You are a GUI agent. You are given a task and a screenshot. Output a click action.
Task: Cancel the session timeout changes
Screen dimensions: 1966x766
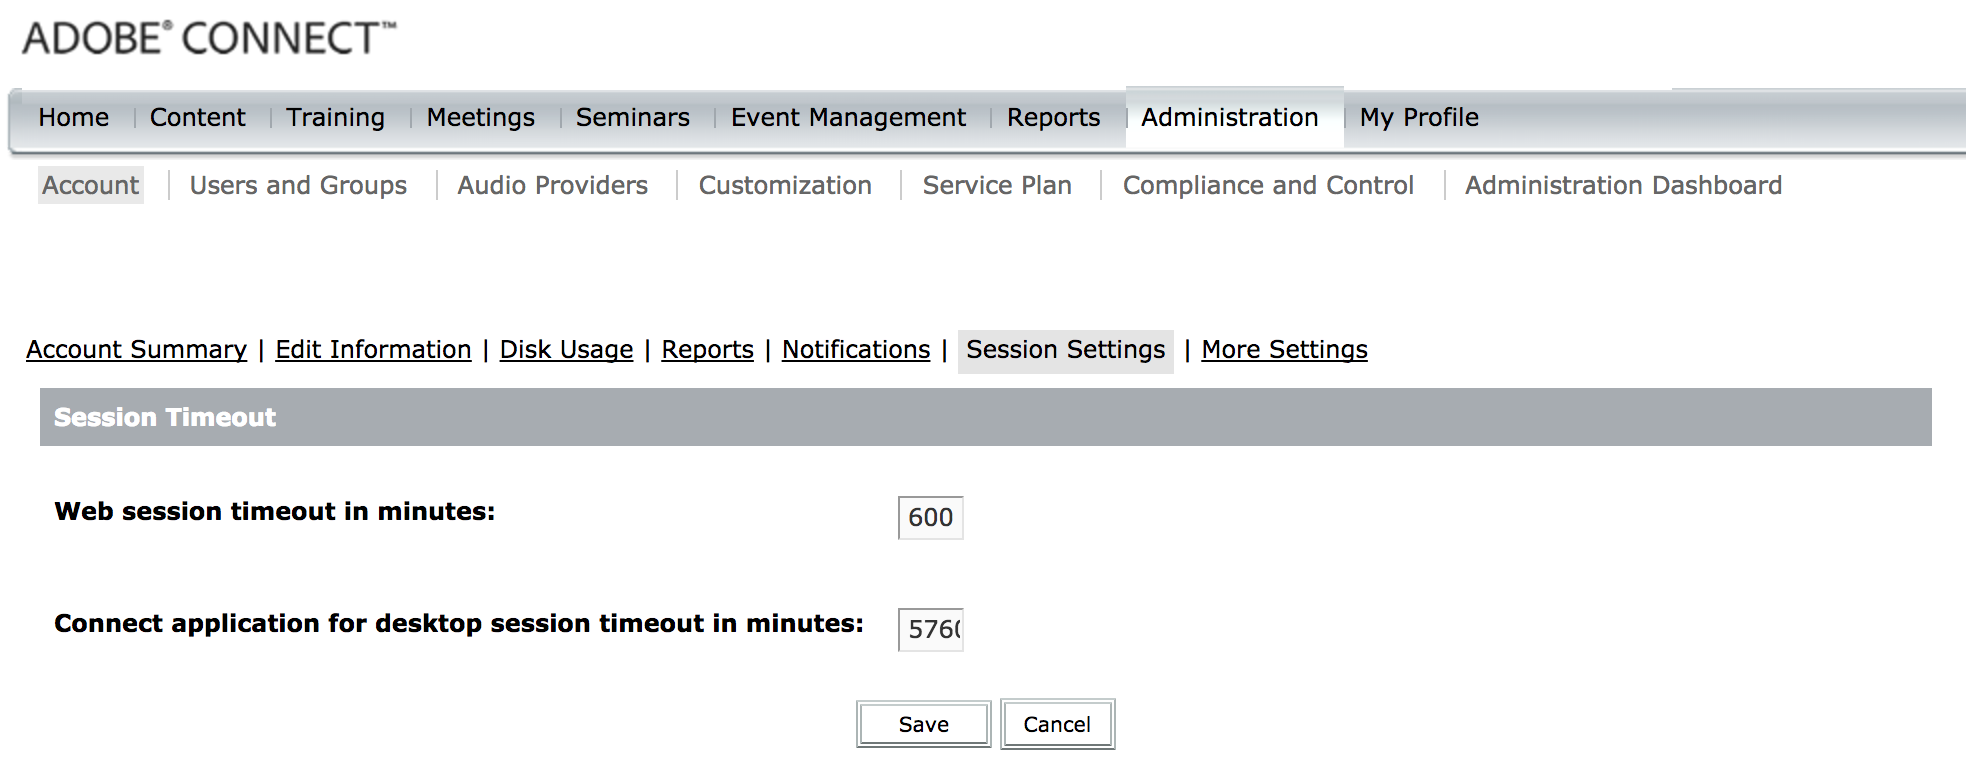click(1057, 723)
